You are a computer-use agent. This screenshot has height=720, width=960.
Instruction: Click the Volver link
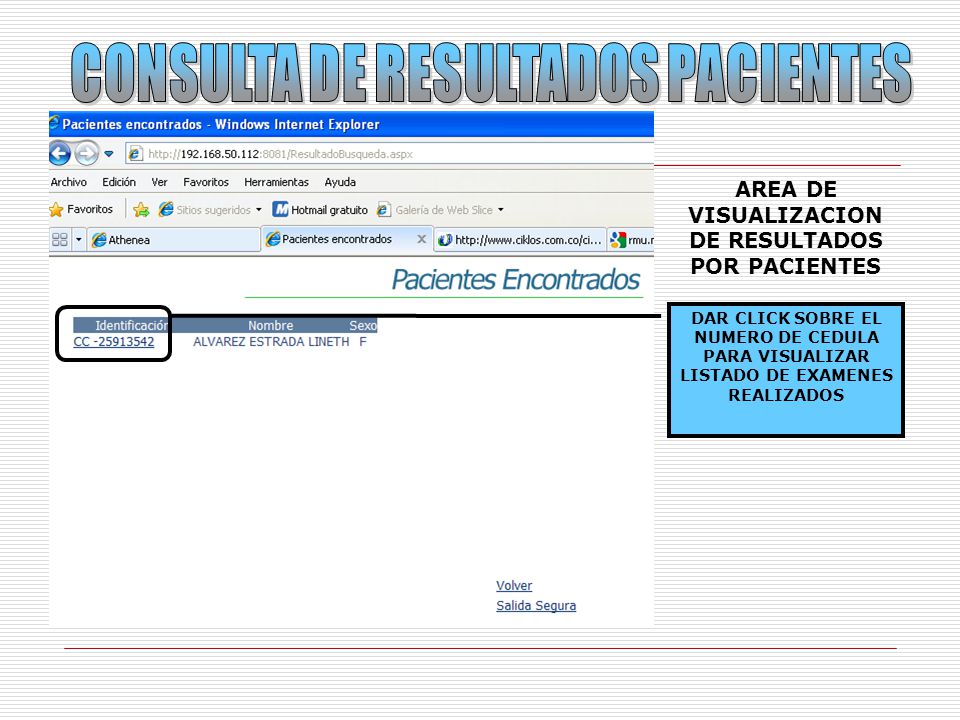coord(514,585)
